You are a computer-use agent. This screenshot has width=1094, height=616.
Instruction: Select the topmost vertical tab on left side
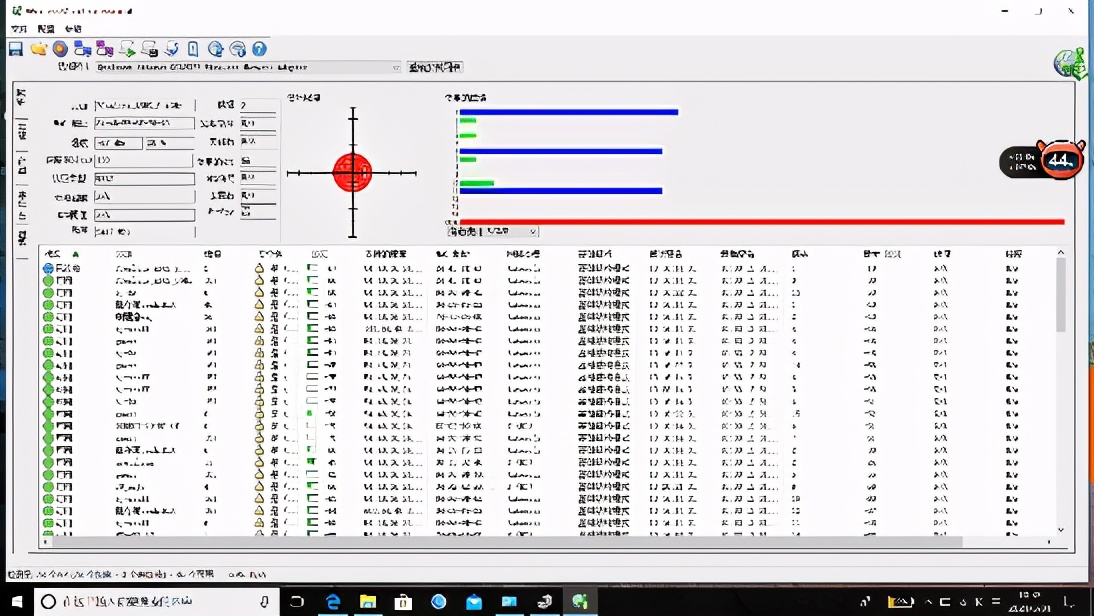21,98
